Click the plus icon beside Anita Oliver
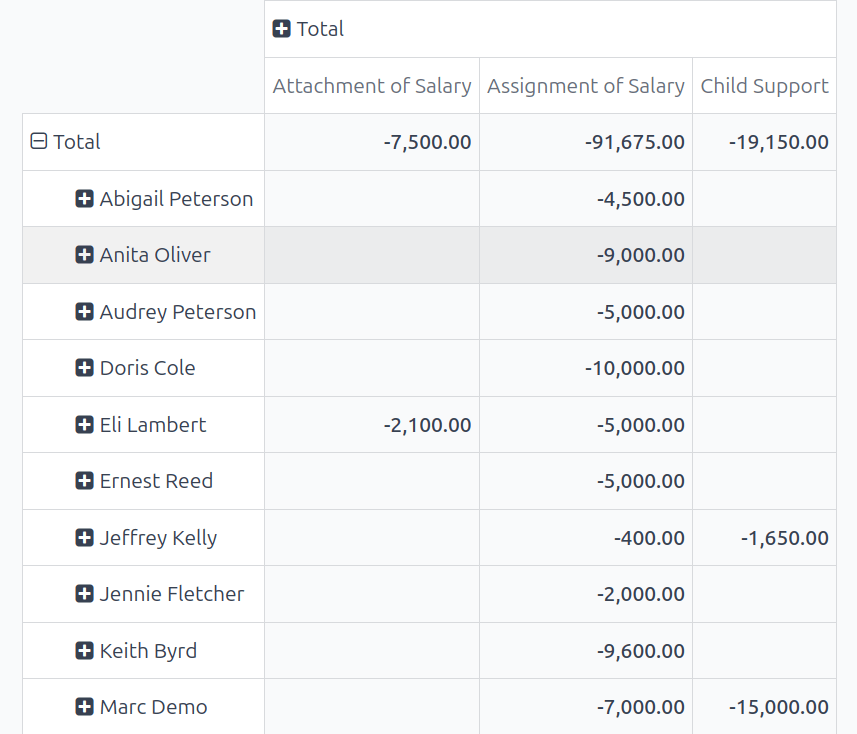 (x=84, y=254)
